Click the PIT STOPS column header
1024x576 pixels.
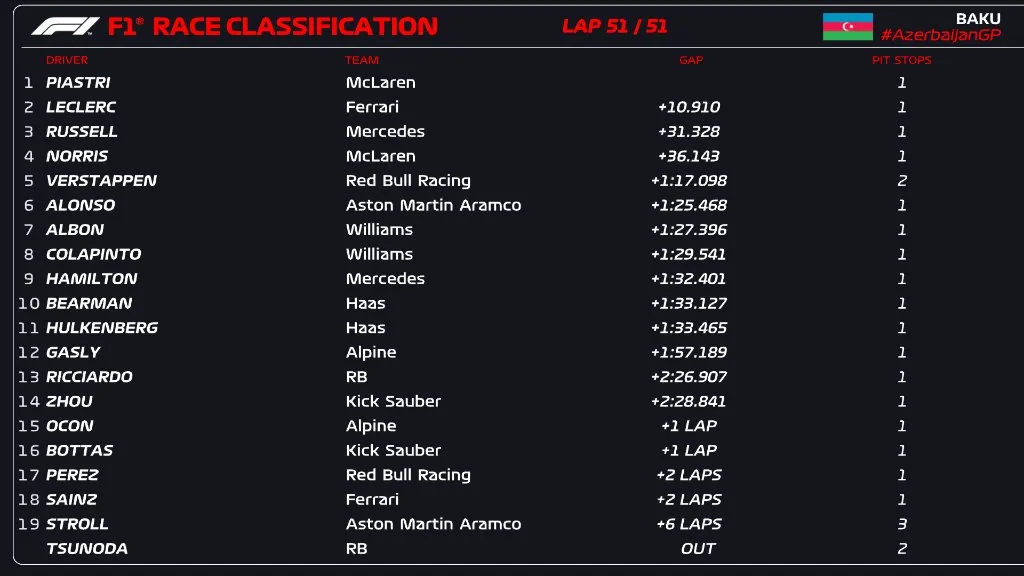(x=901, y=60)
